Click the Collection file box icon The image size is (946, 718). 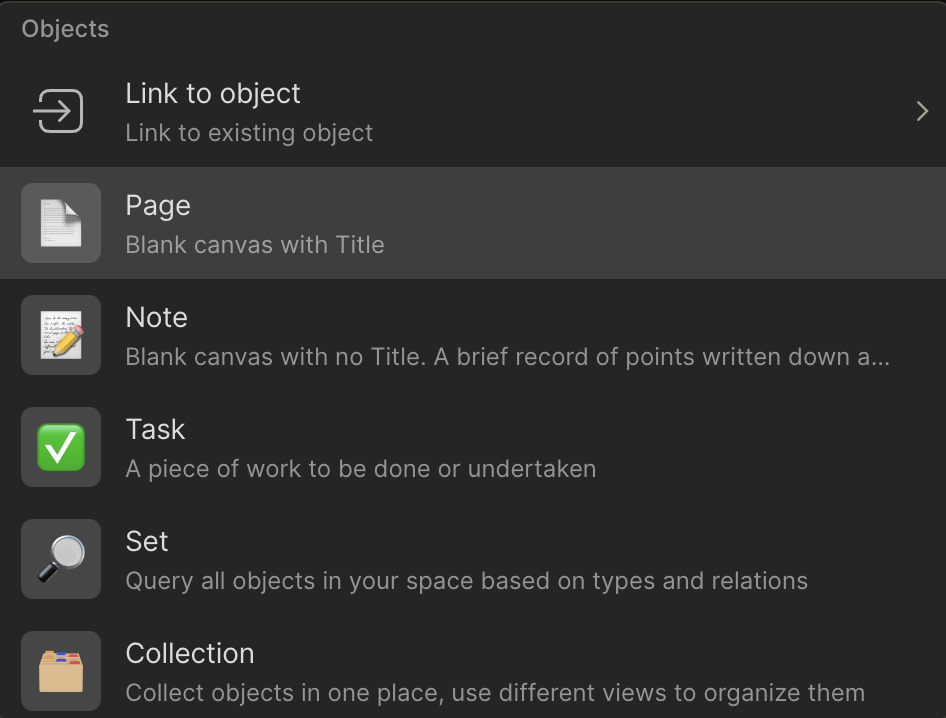coord(61,671)
